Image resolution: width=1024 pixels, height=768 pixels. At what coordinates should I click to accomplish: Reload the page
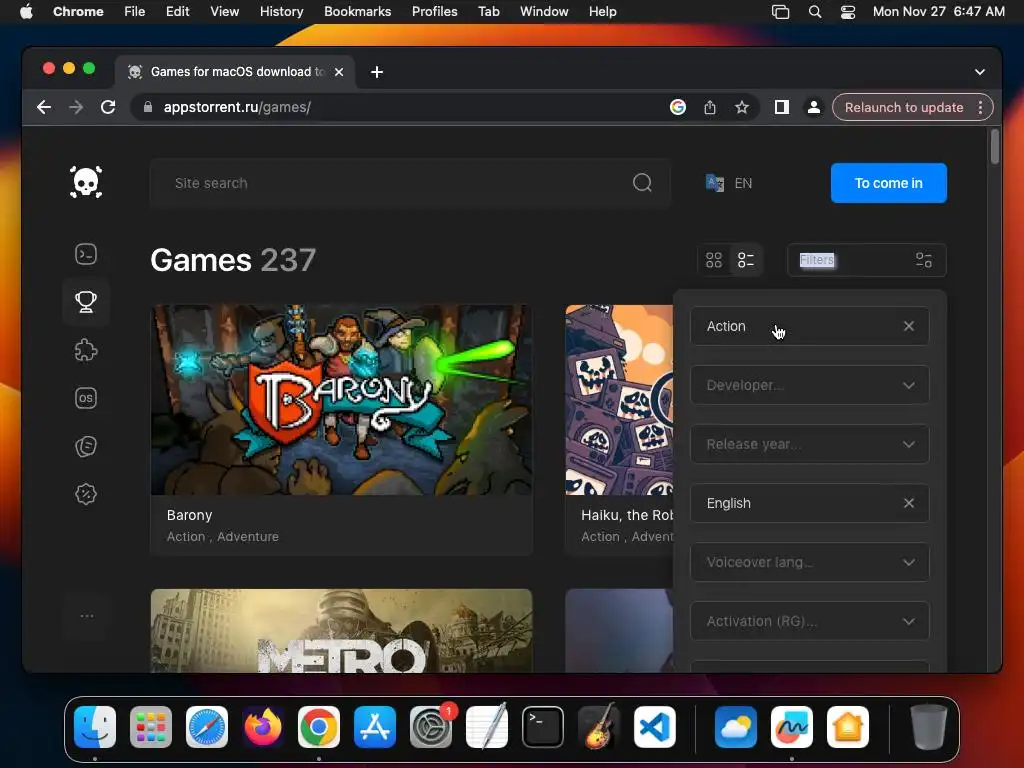pyautogui.click(x=108, y=107)
